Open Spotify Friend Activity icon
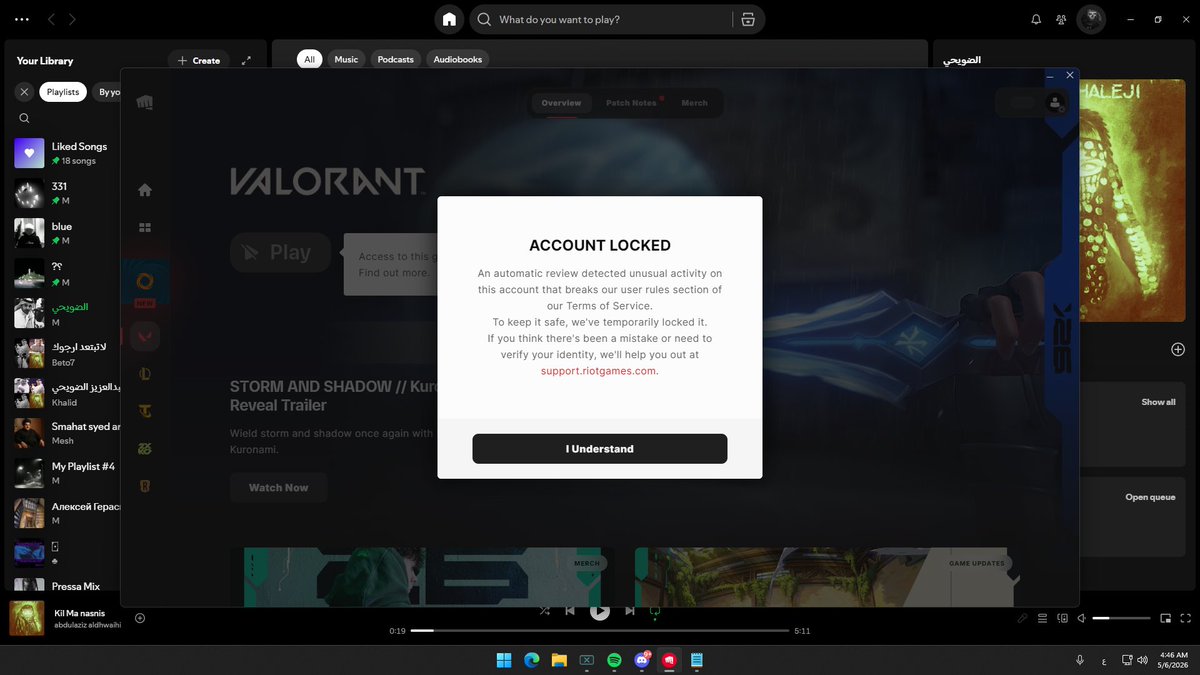This screenshot has width=1200, height=675. [x=1061, y=19]
